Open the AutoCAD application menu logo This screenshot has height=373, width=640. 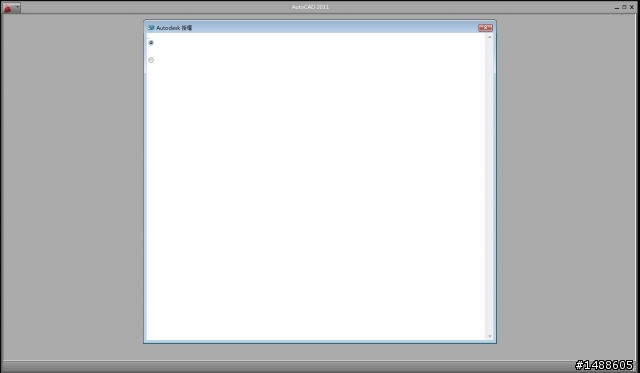[8, 8]
